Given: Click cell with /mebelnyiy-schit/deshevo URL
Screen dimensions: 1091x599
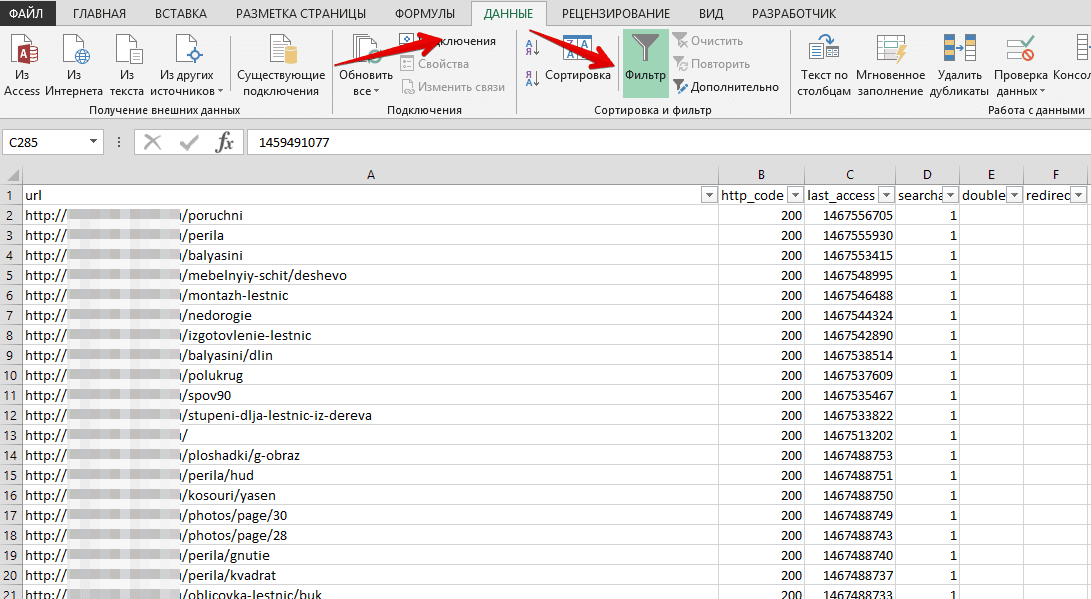Looking at the screenshot, I should point(371,275).
